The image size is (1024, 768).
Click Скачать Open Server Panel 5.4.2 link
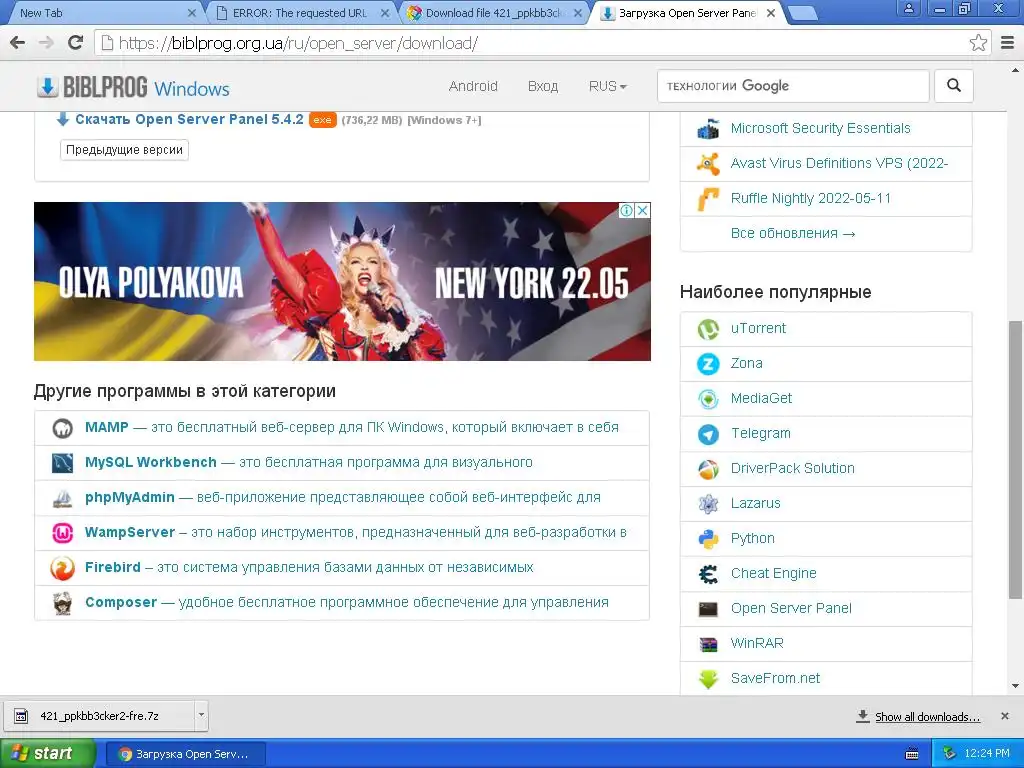189,120
